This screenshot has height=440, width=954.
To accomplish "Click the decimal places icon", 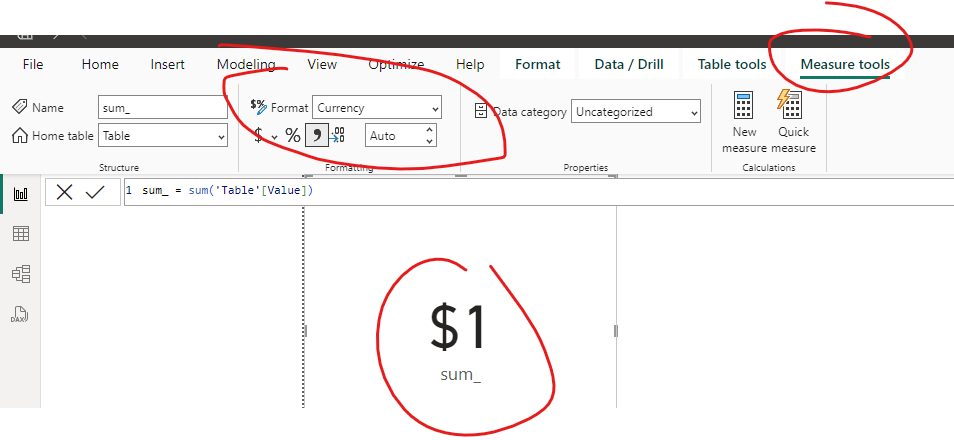I will (338, 135).
